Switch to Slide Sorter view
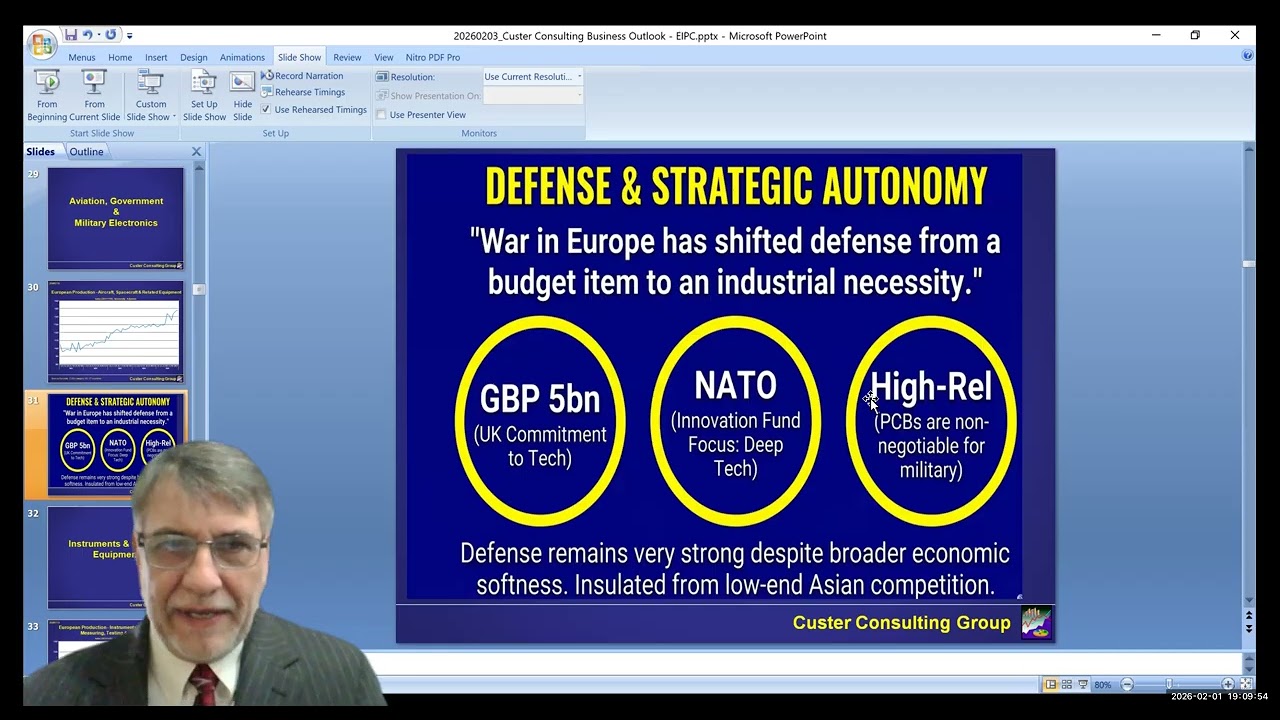Image resolution: width=1280 pixels, height=720 pixels. tap(1067, 684)
